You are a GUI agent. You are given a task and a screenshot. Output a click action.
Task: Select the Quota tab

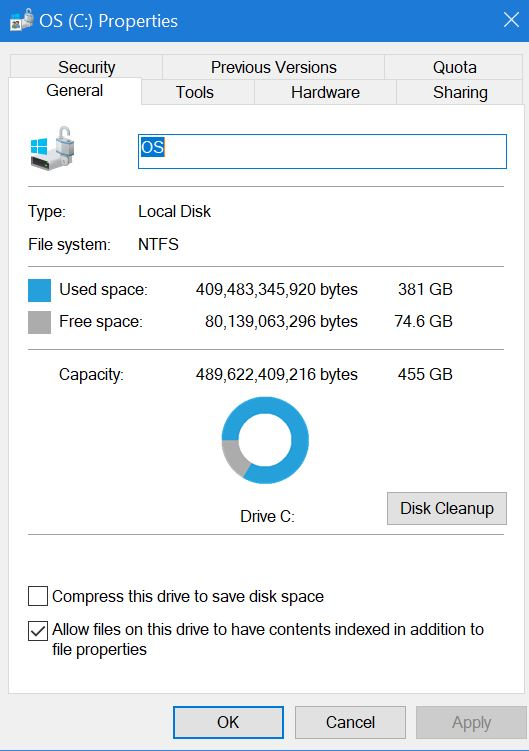(454, 67)
